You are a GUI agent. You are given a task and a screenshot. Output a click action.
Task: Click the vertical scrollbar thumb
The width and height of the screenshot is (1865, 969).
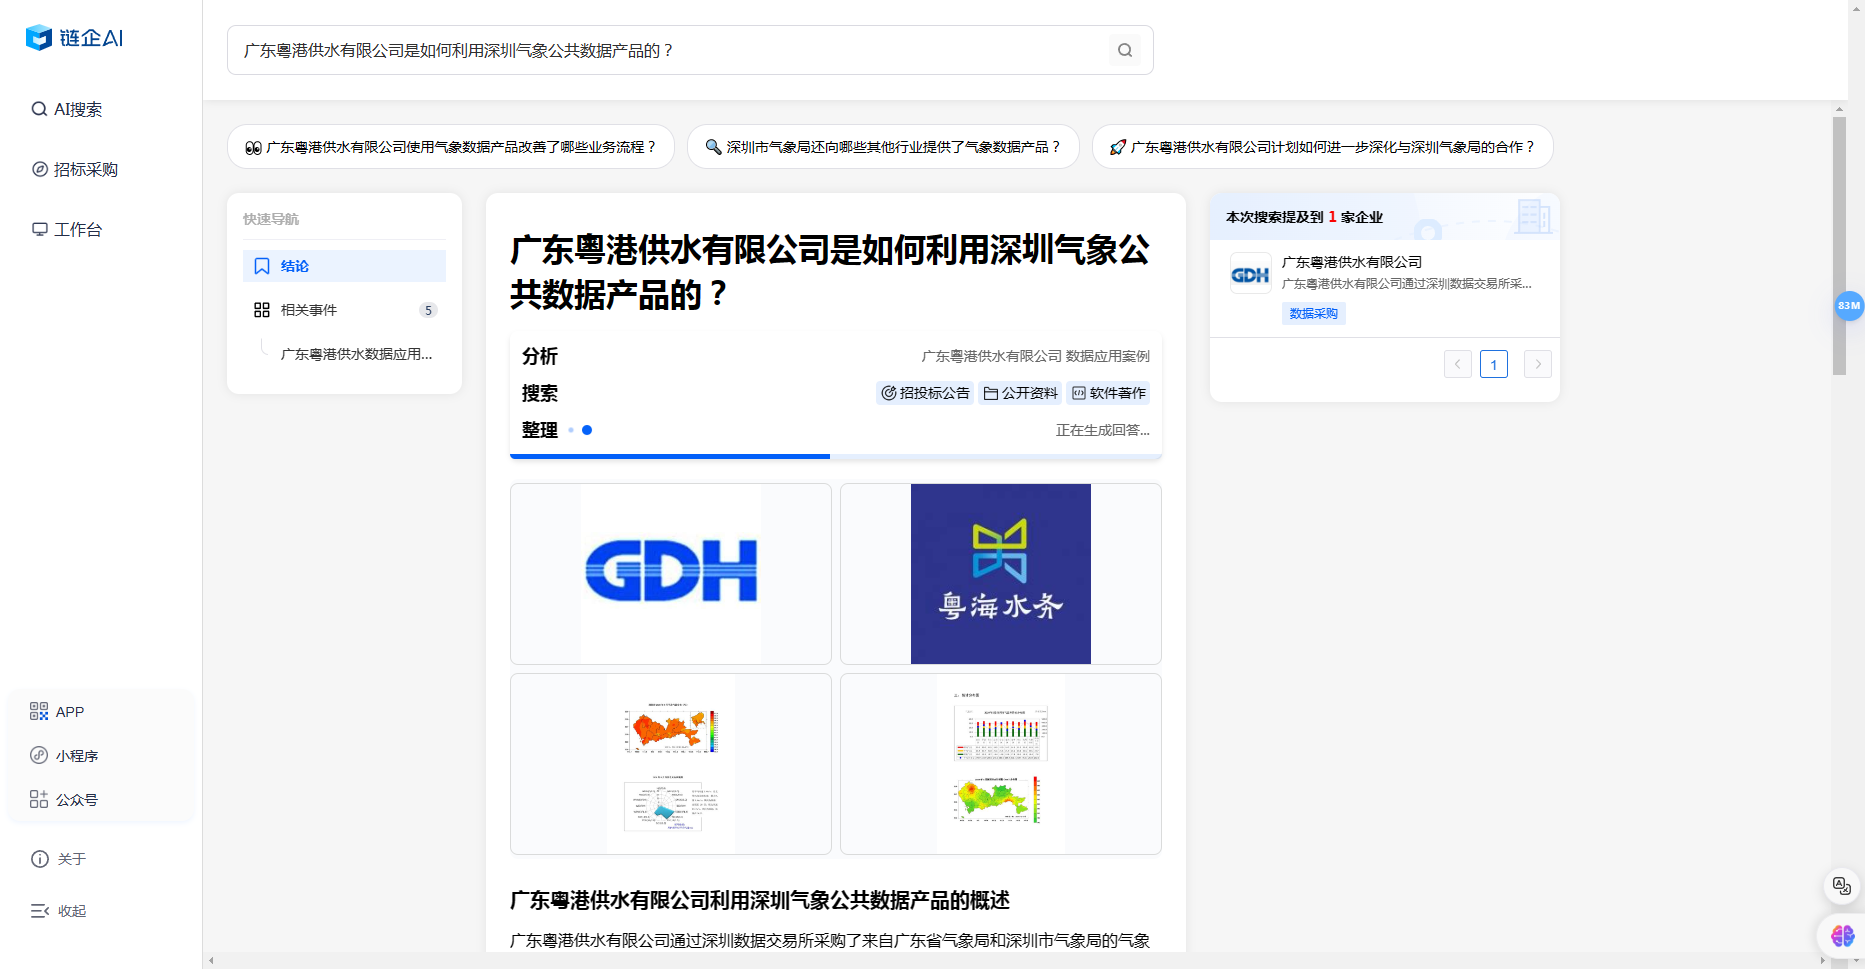click(x=1839, y=246)
